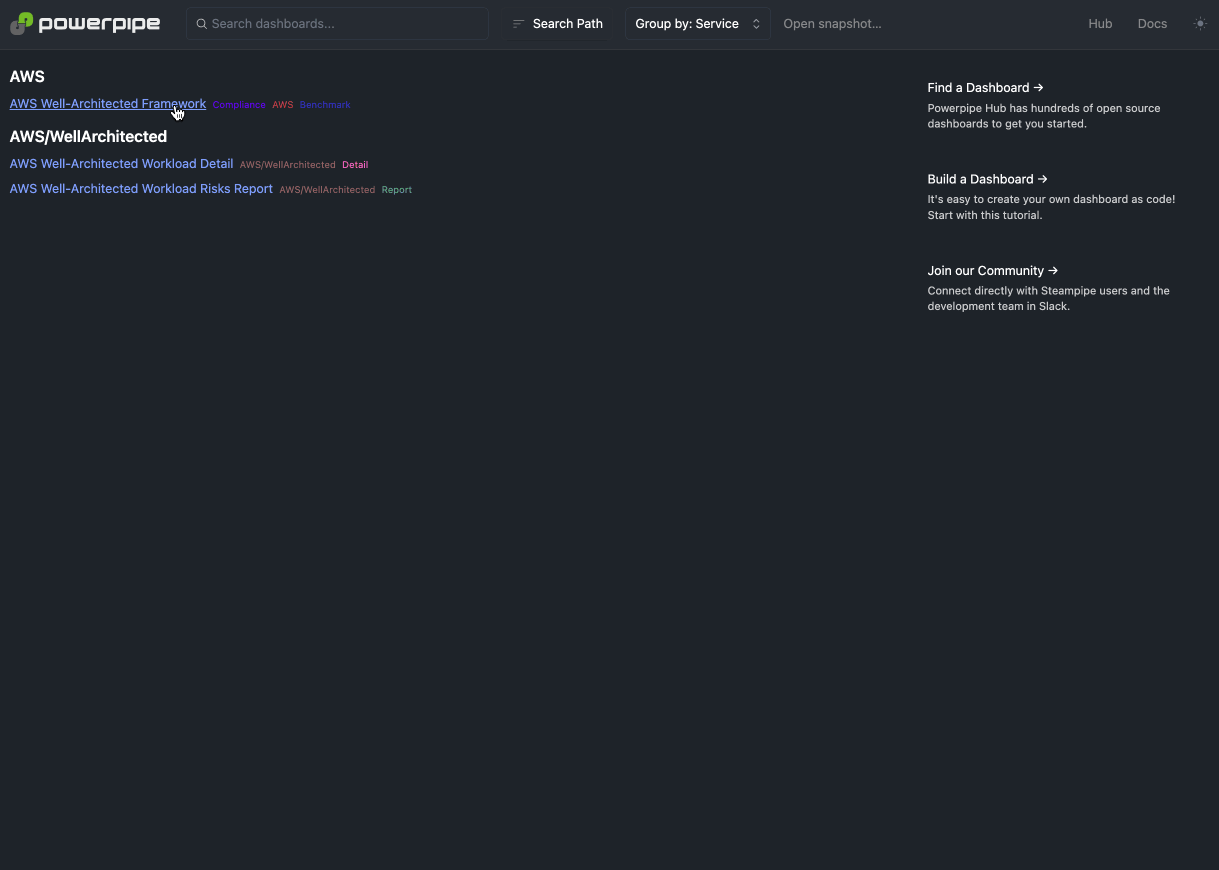Screen dimensions: 1219x870
Task: Open AWS Well-Architected Framework dashboard
Action: coord(107,103)
